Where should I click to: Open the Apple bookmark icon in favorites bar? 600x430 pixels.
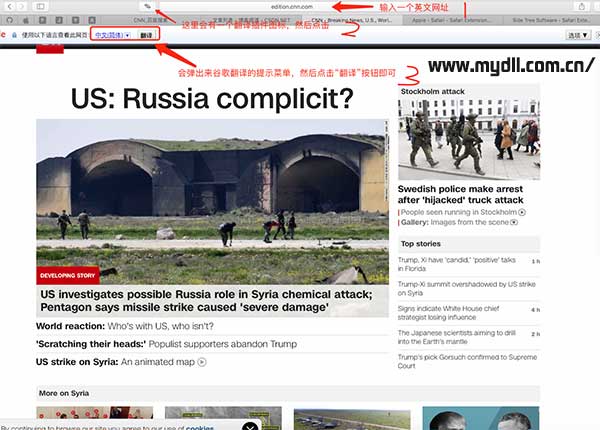point(26,20)
